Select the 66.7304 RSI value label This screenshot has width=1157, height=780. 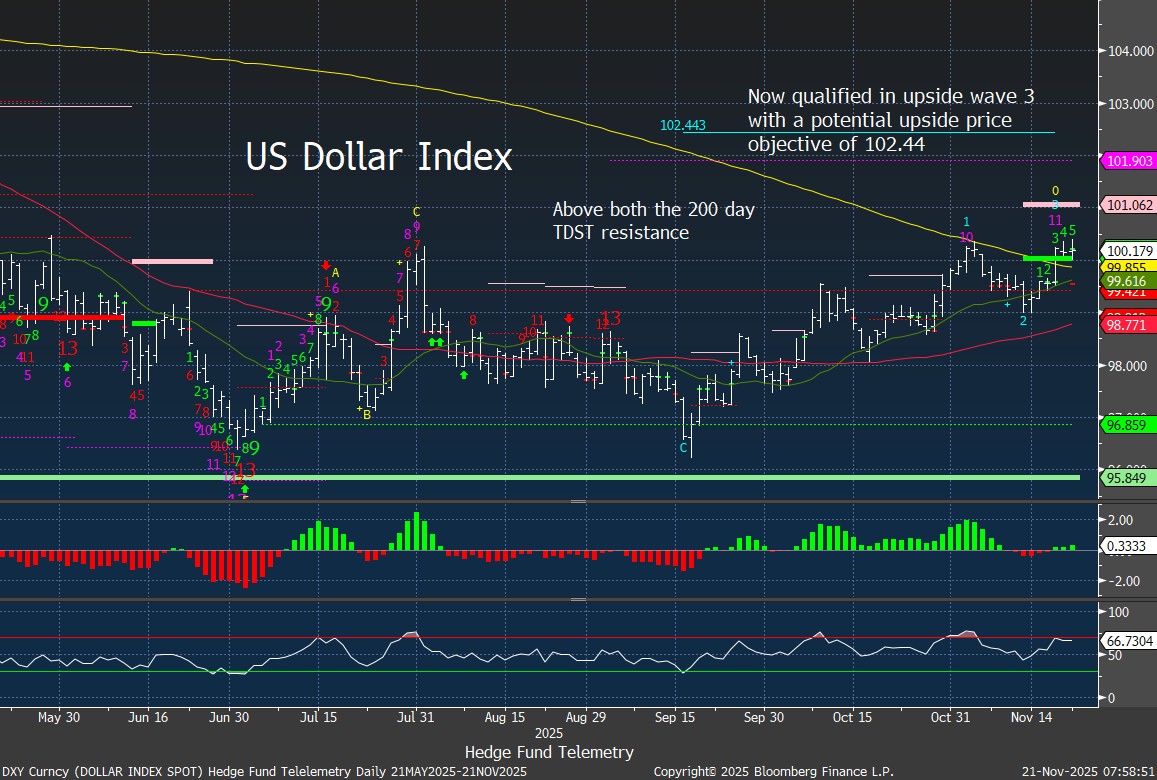tap(1128, 638)
